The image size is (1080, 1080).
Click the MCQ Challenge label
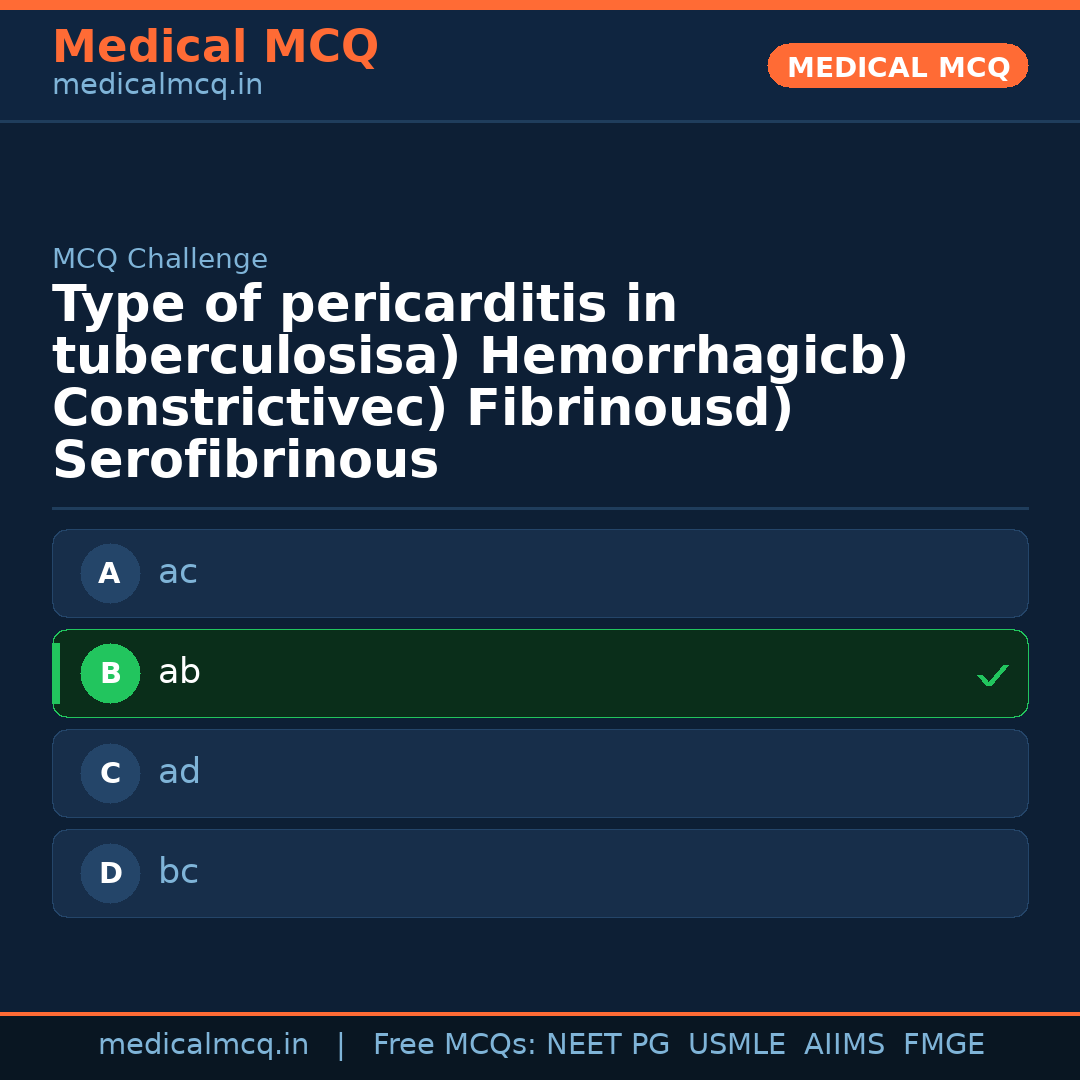click(x=160, y=260)
